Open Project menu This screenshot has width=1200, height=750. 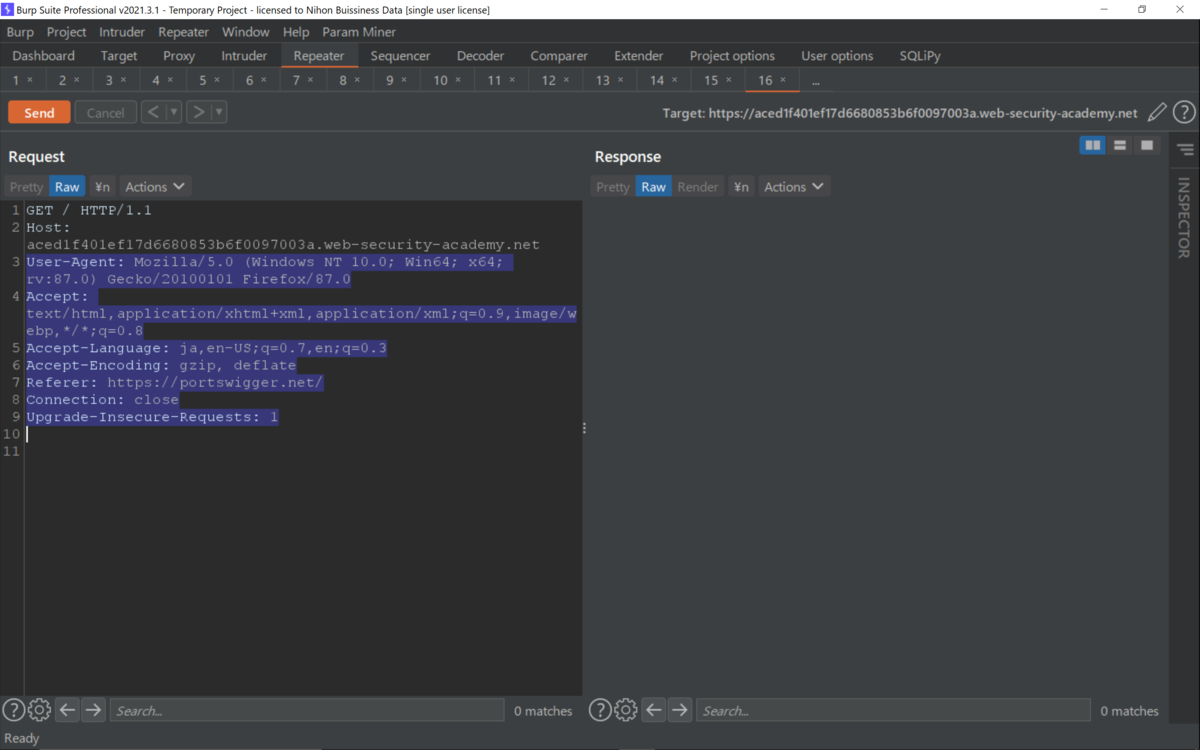(x=67, y=32)
